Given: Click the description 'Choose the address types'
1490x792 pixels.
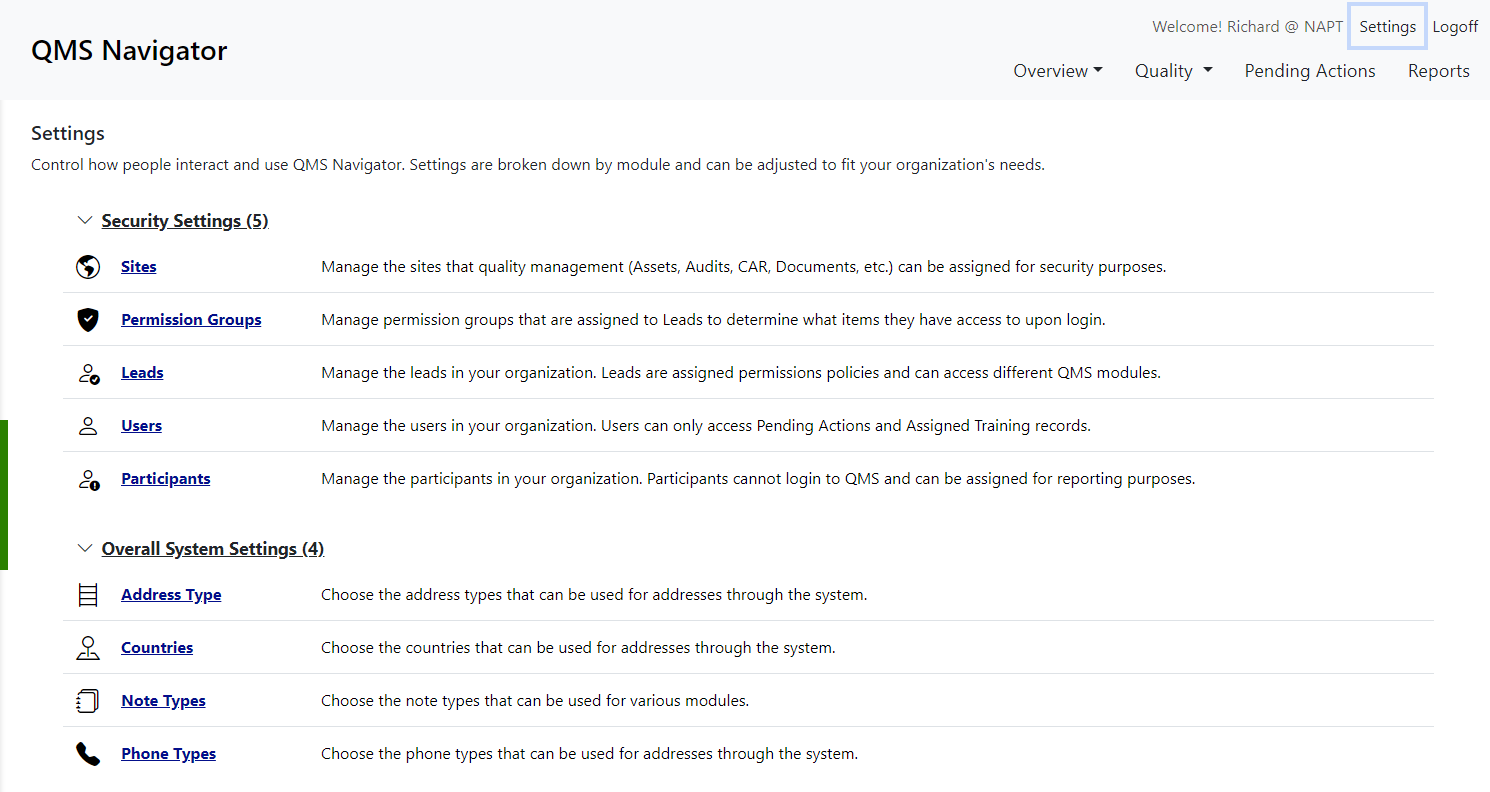Looking at the screenshot, I should pyautogui.click(x=594, y=595).
